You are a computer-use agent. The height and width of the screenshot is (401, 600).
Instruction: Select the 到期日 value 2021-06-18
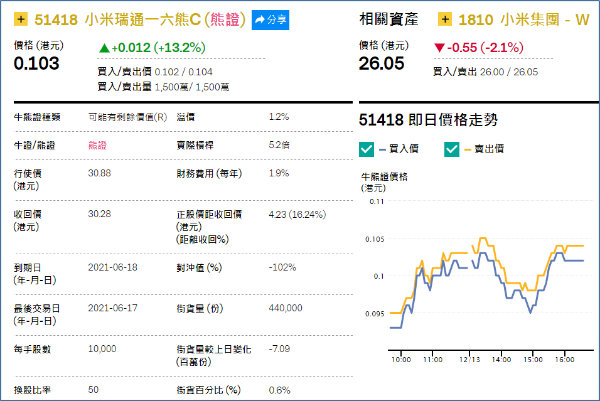coord(112,267)
